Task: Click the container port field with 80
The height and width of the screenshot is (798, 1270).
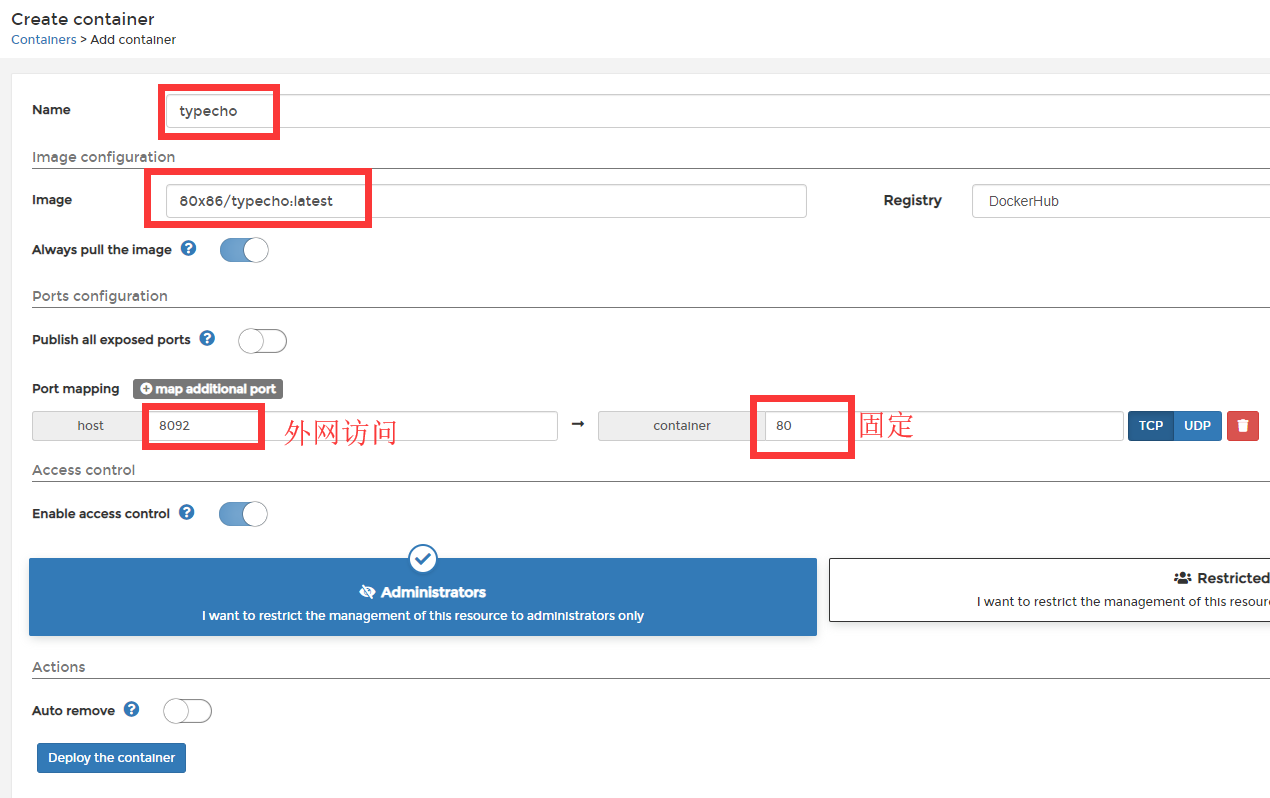Action: click(943, 426)
